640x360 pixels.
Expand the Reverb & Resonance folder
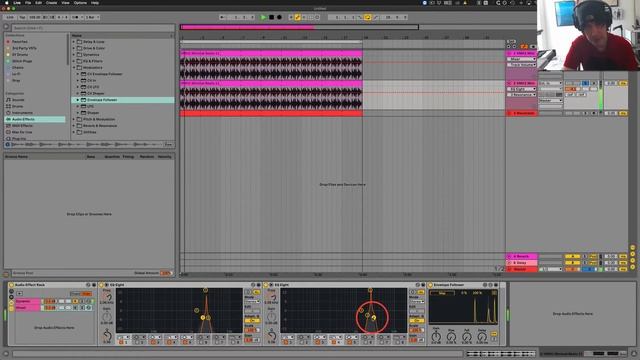[74, 126]
